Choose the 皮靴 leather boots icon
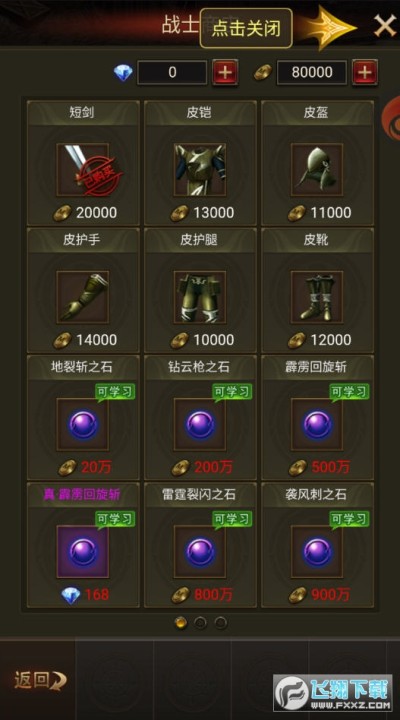Image resolution: width=400 pixels, height=720 pixels. tap(317, 297)
